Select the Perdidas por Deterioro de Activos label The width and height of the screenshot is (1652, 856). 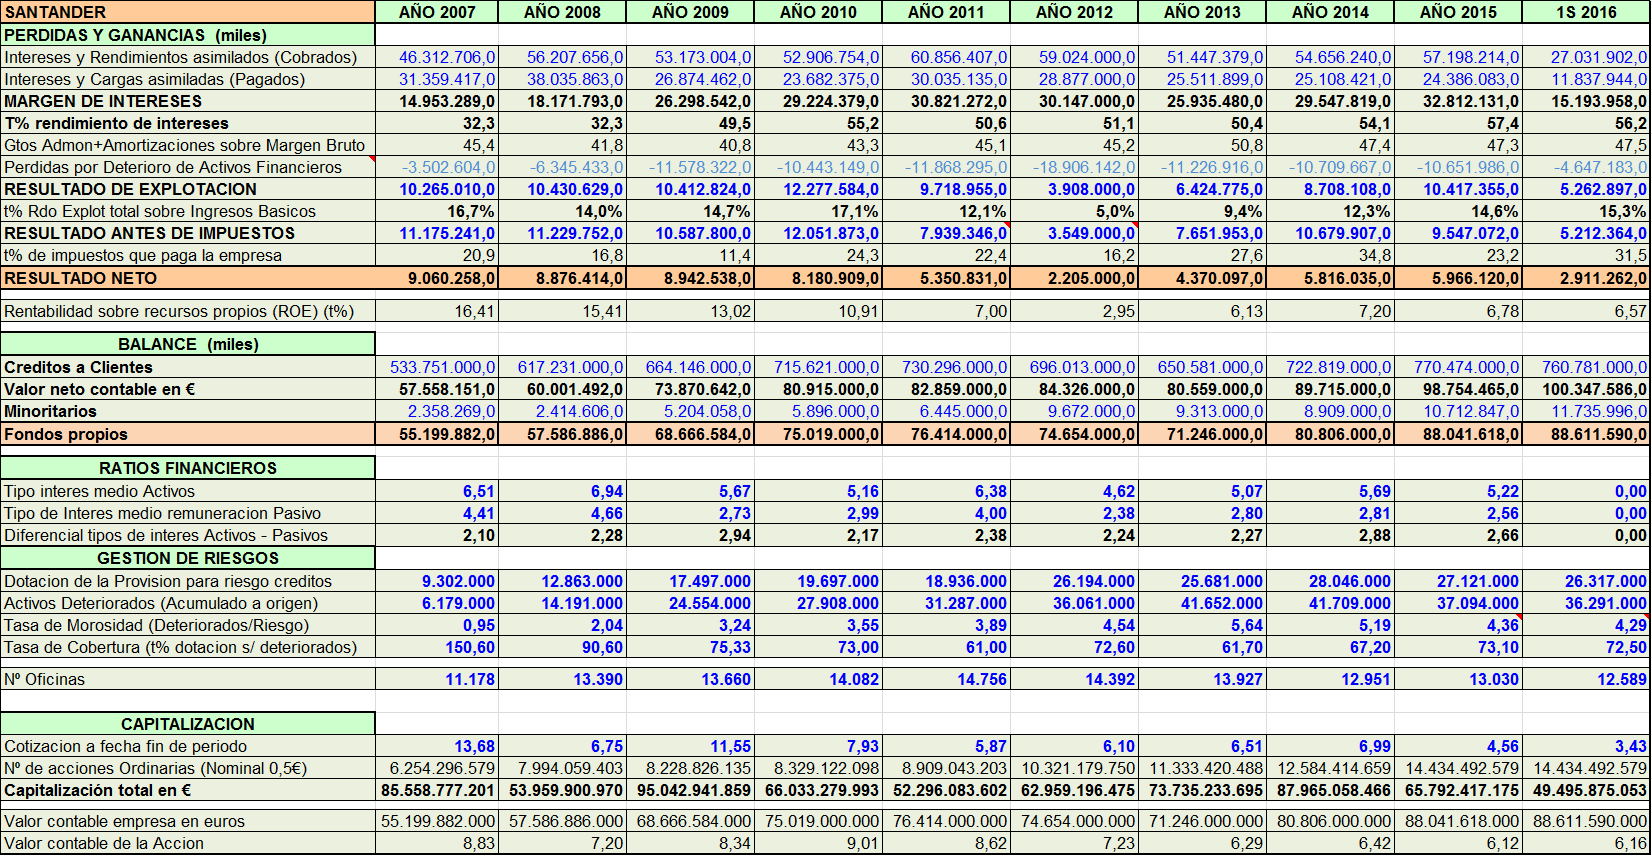188,167
